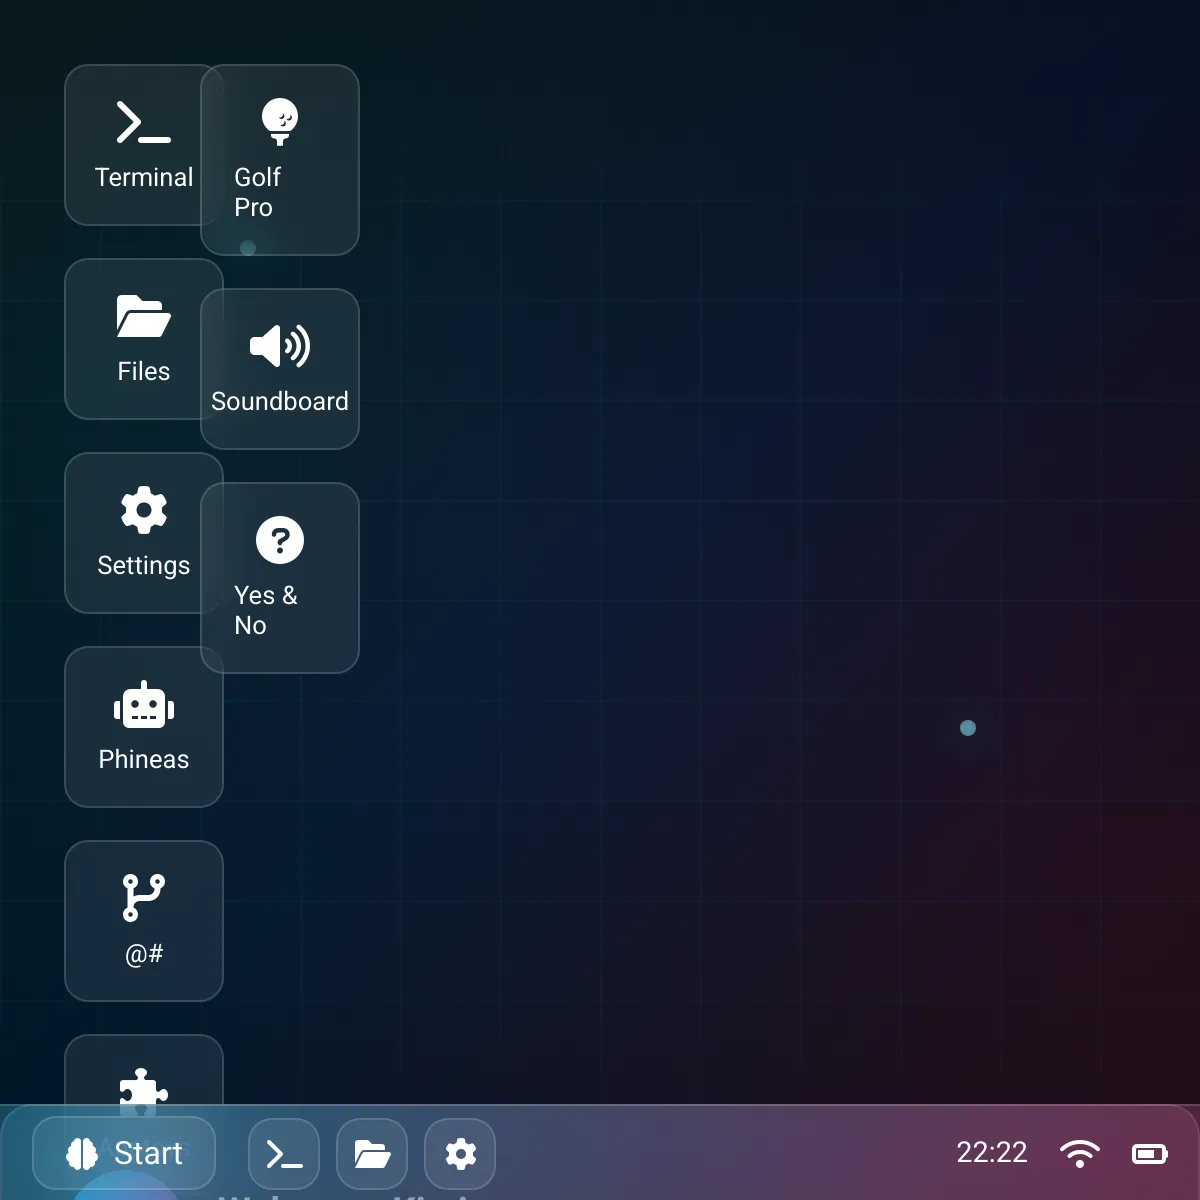Launch the Golf Pro app
Image resolution: width=1200 pixels, height=1200 pixels.
(x=280, y=160)
